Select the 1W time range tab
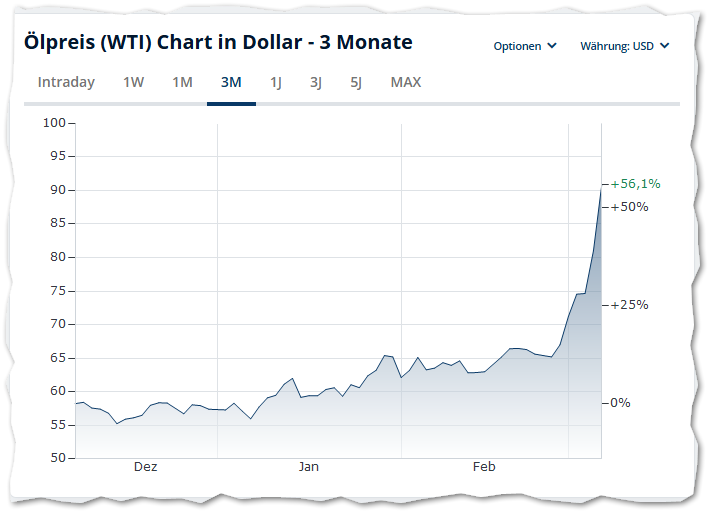The width and height of the screenshot is (710, 513). click(x=133, y=82)
